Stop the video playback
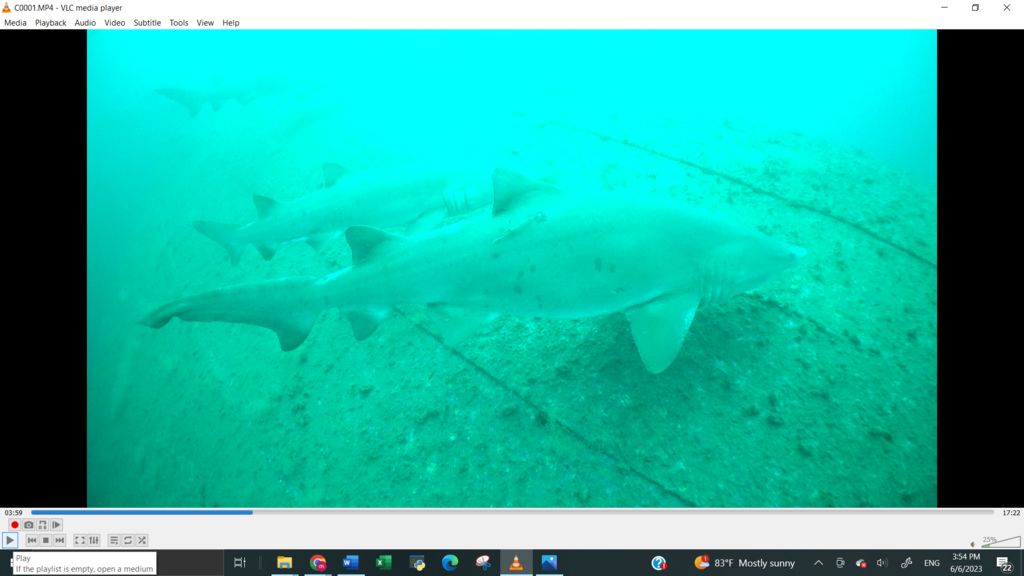Screen dimensions: 1024x576 46,540
